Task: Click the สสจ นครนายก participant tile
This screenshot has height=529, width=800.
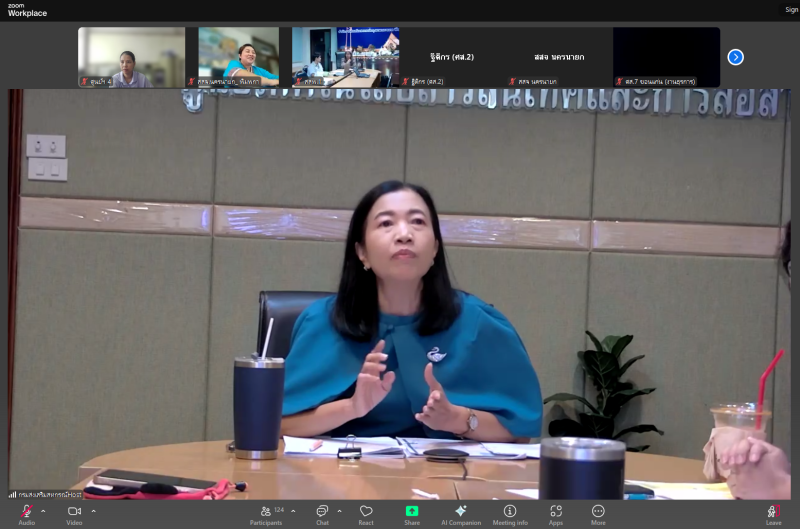Action: [x=559, y=57]
